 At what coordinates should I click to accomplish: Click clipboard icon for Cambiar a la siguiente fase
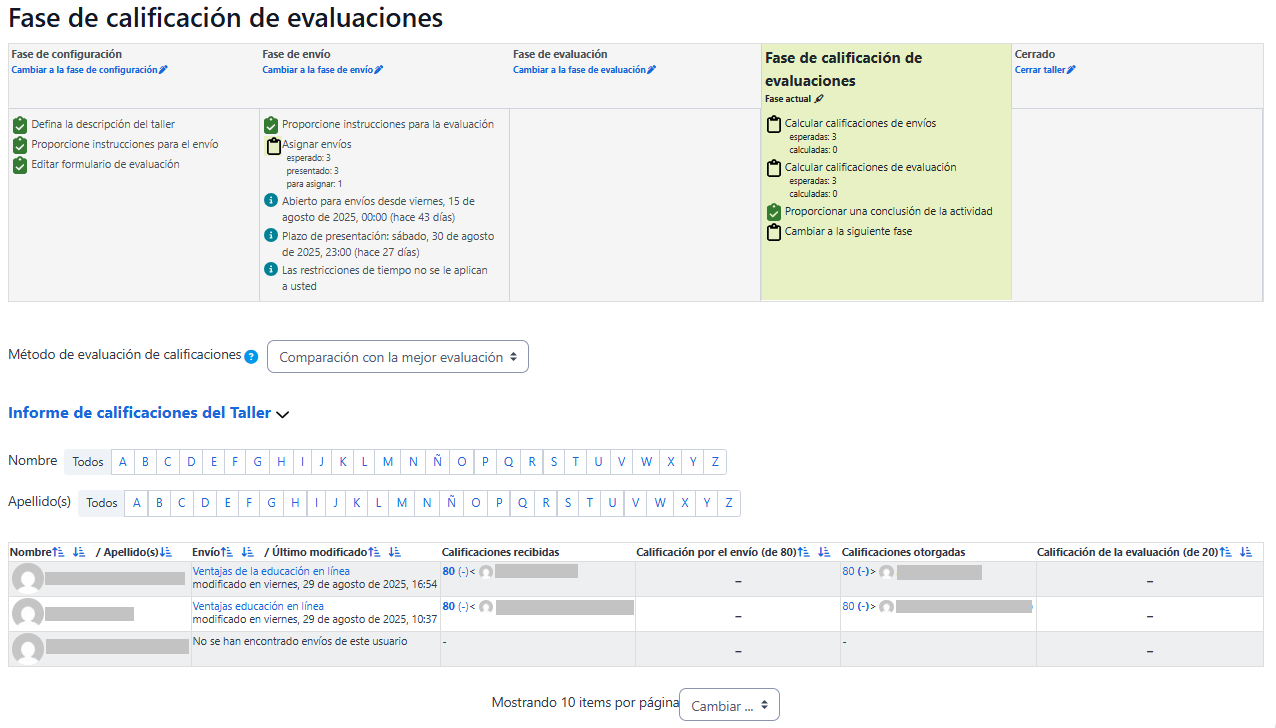coord(773,232)
